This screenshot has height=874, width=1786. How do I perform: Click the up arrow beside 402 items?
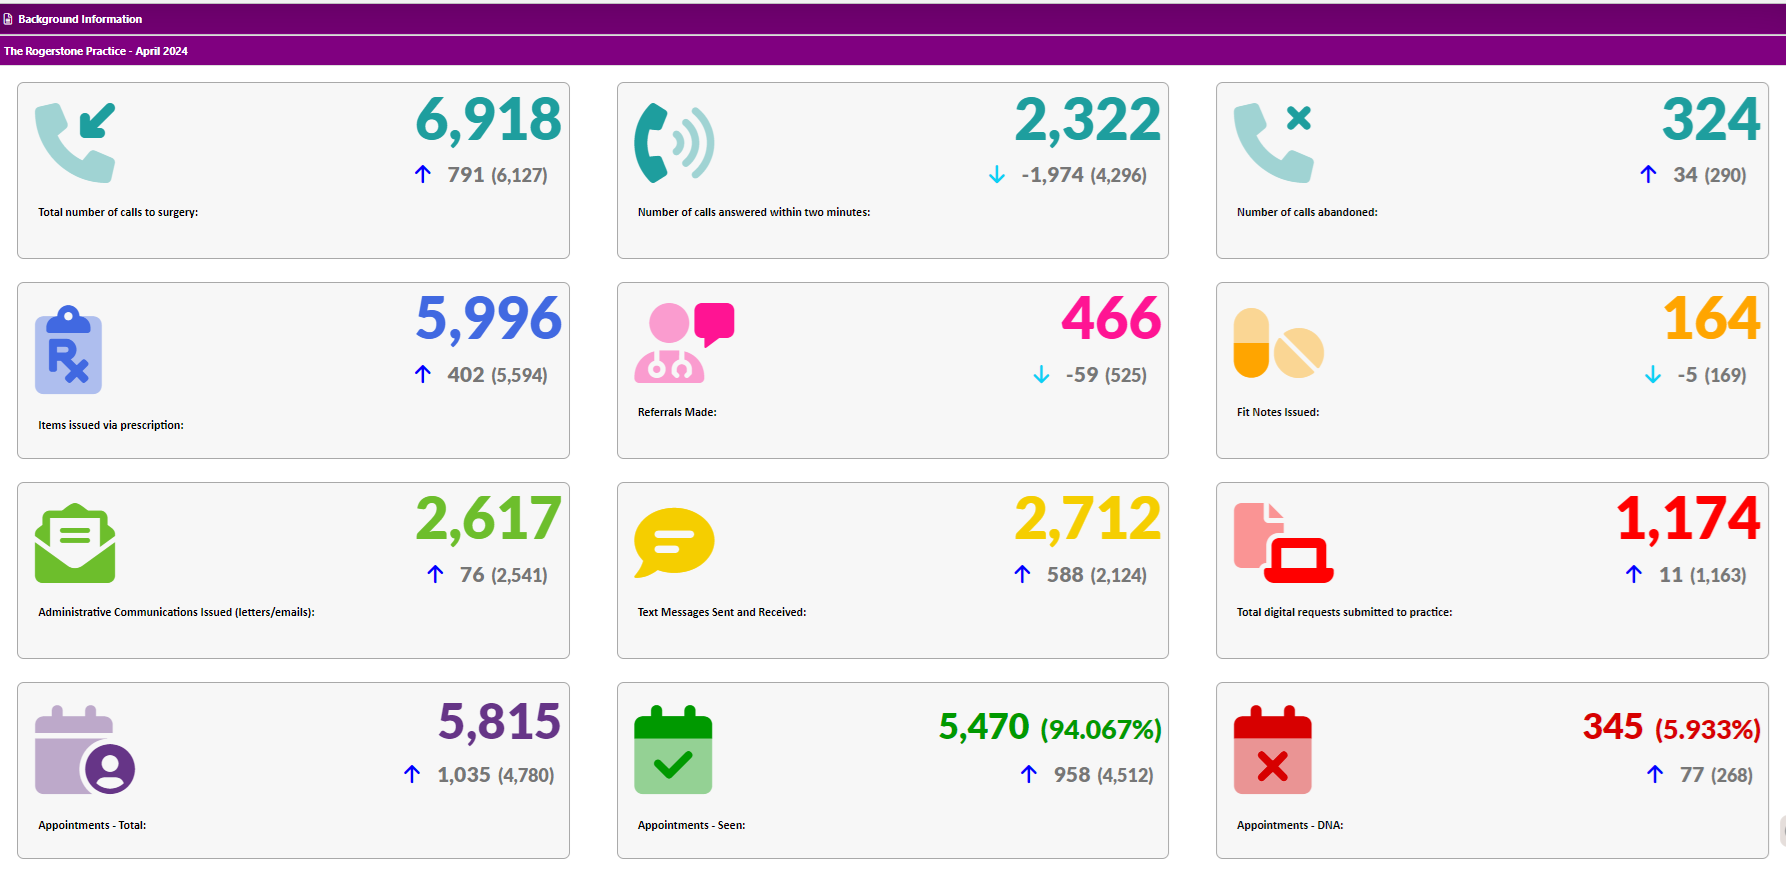coord(423,374)
